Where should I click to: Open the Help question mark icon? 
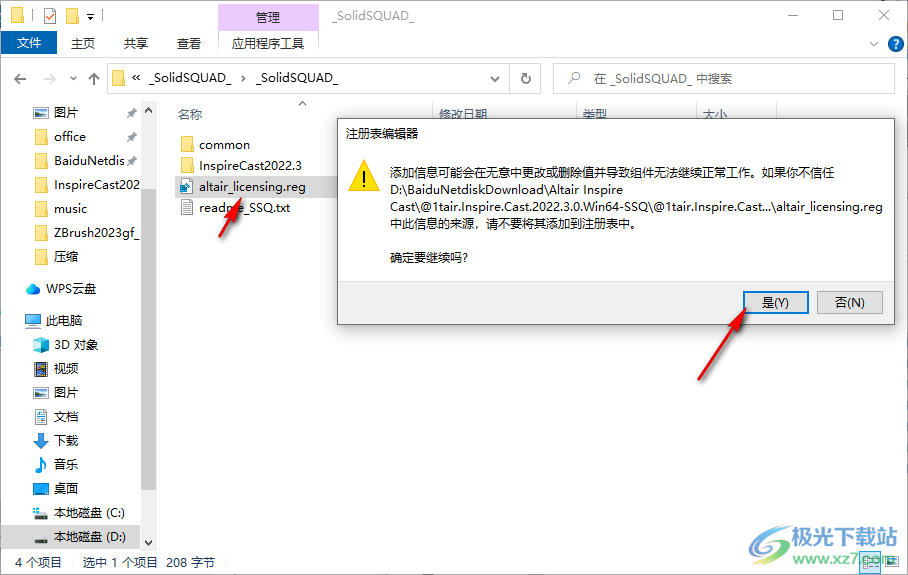point(895,43)
